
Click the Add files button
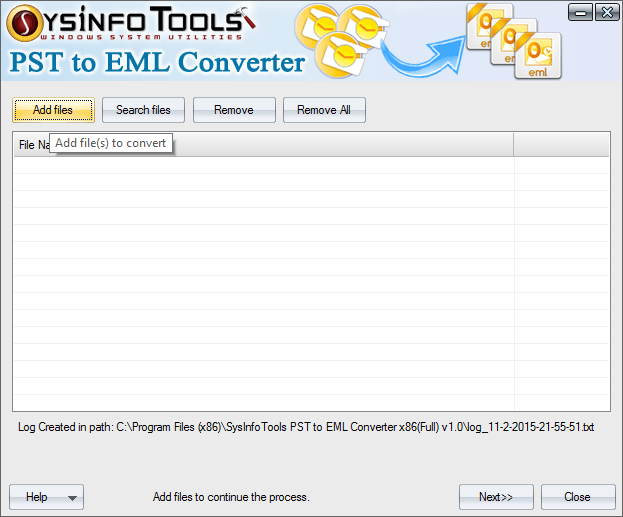(x=53, y=110)
